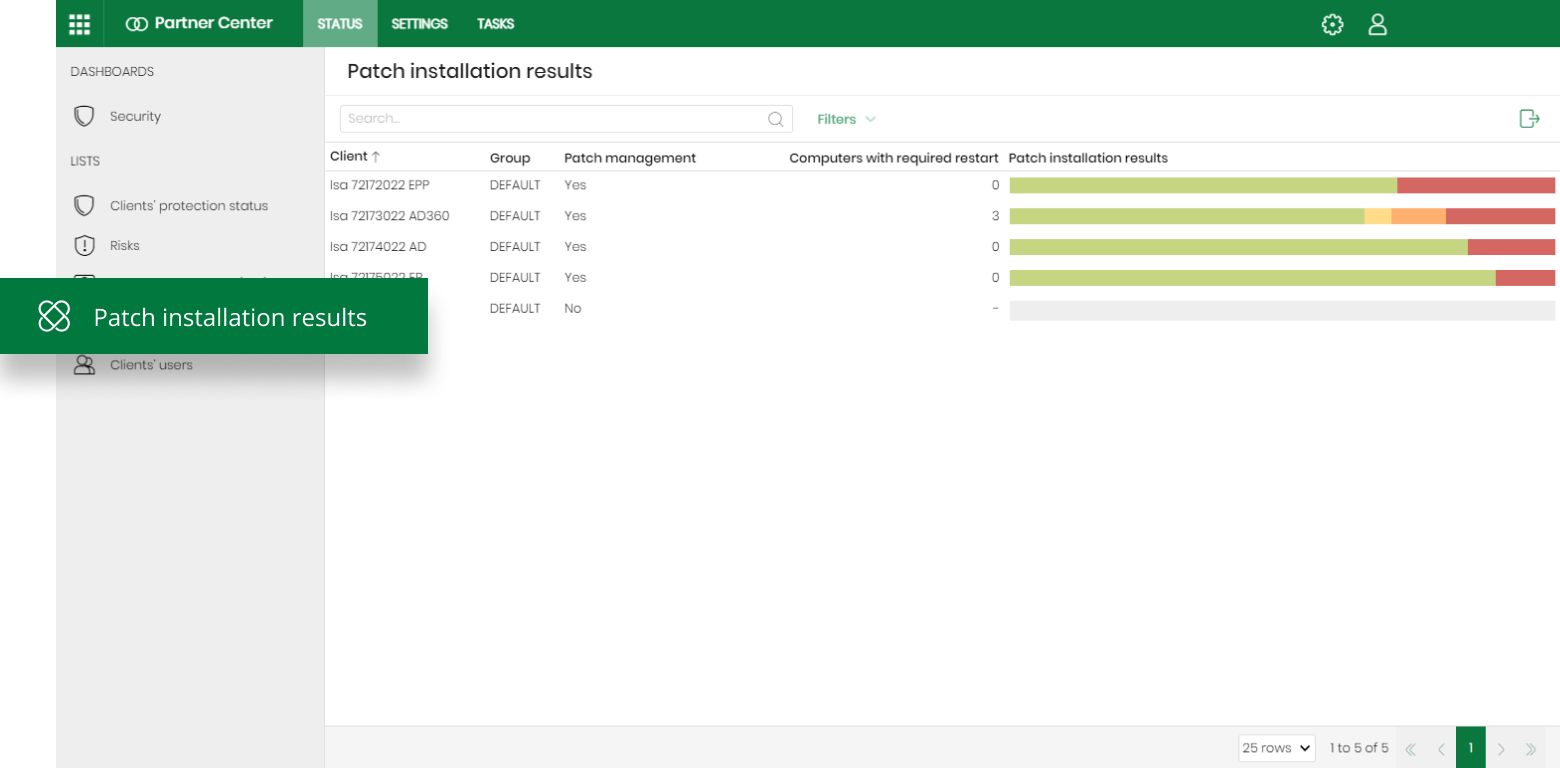Open client lsa 72174022 AD
1560x768 pixels.
378,247
